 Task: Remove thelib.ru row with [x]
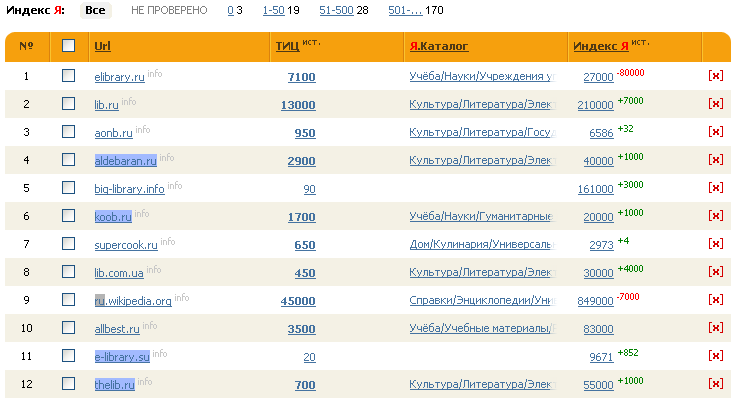[715, 384]
